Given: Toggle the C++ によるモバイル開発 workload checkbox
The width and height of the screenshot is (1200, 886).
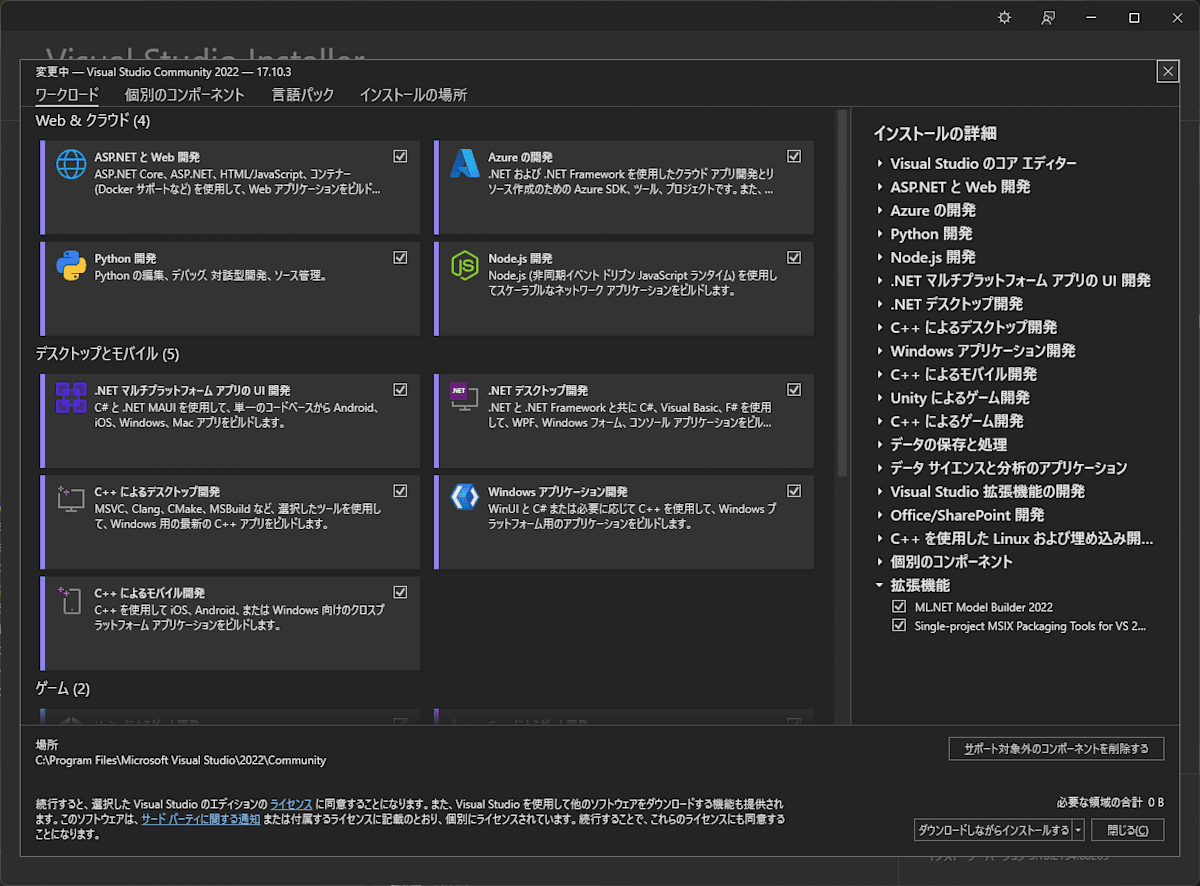Looking at the screenshot, I should click(x=400, y=591).
